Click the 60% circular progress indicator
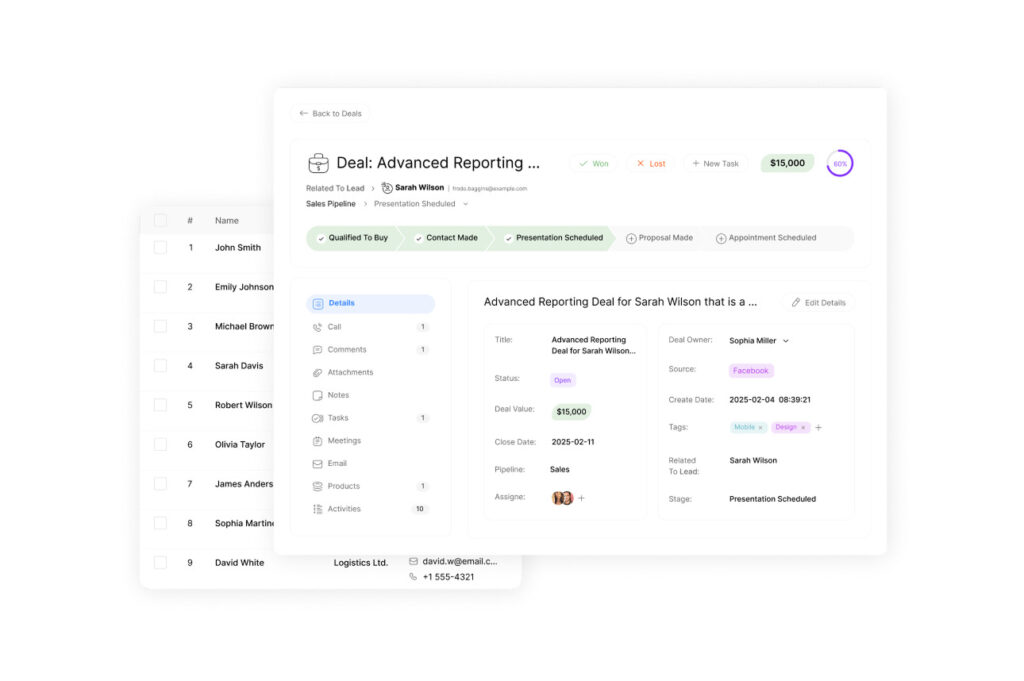1024x681 pixels. (x=839, y=163)
